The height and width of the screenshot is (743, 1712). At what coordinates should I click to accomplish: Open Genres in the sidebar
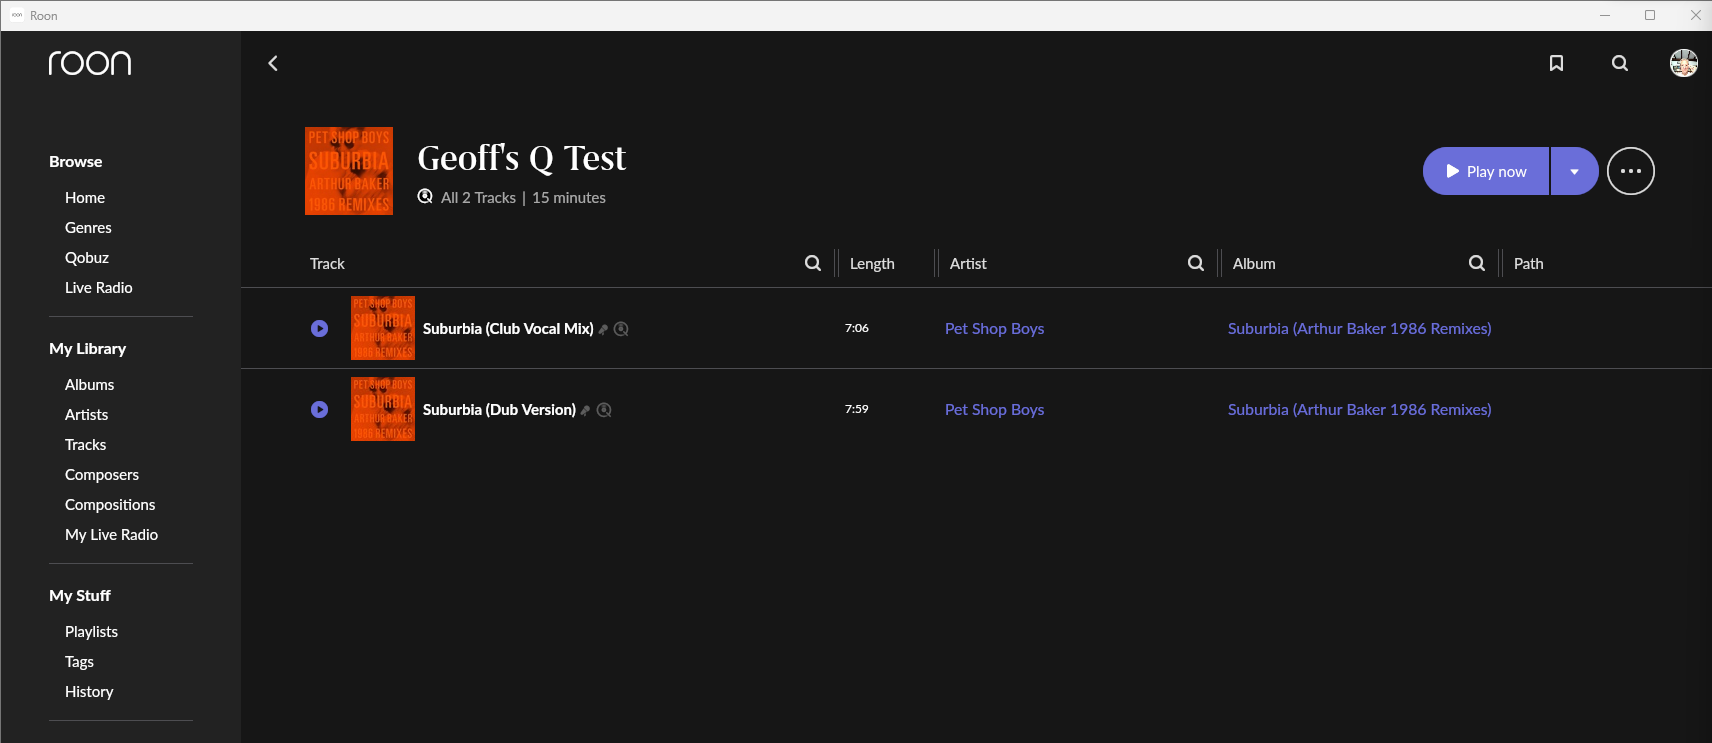[88, 228]
